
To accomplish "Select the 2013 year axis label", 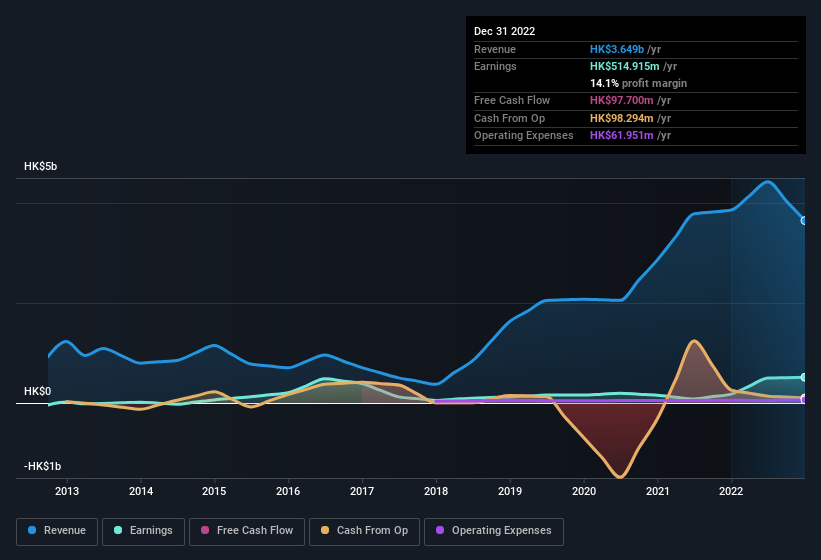I will pyautogui.click(x=67, y=491).
